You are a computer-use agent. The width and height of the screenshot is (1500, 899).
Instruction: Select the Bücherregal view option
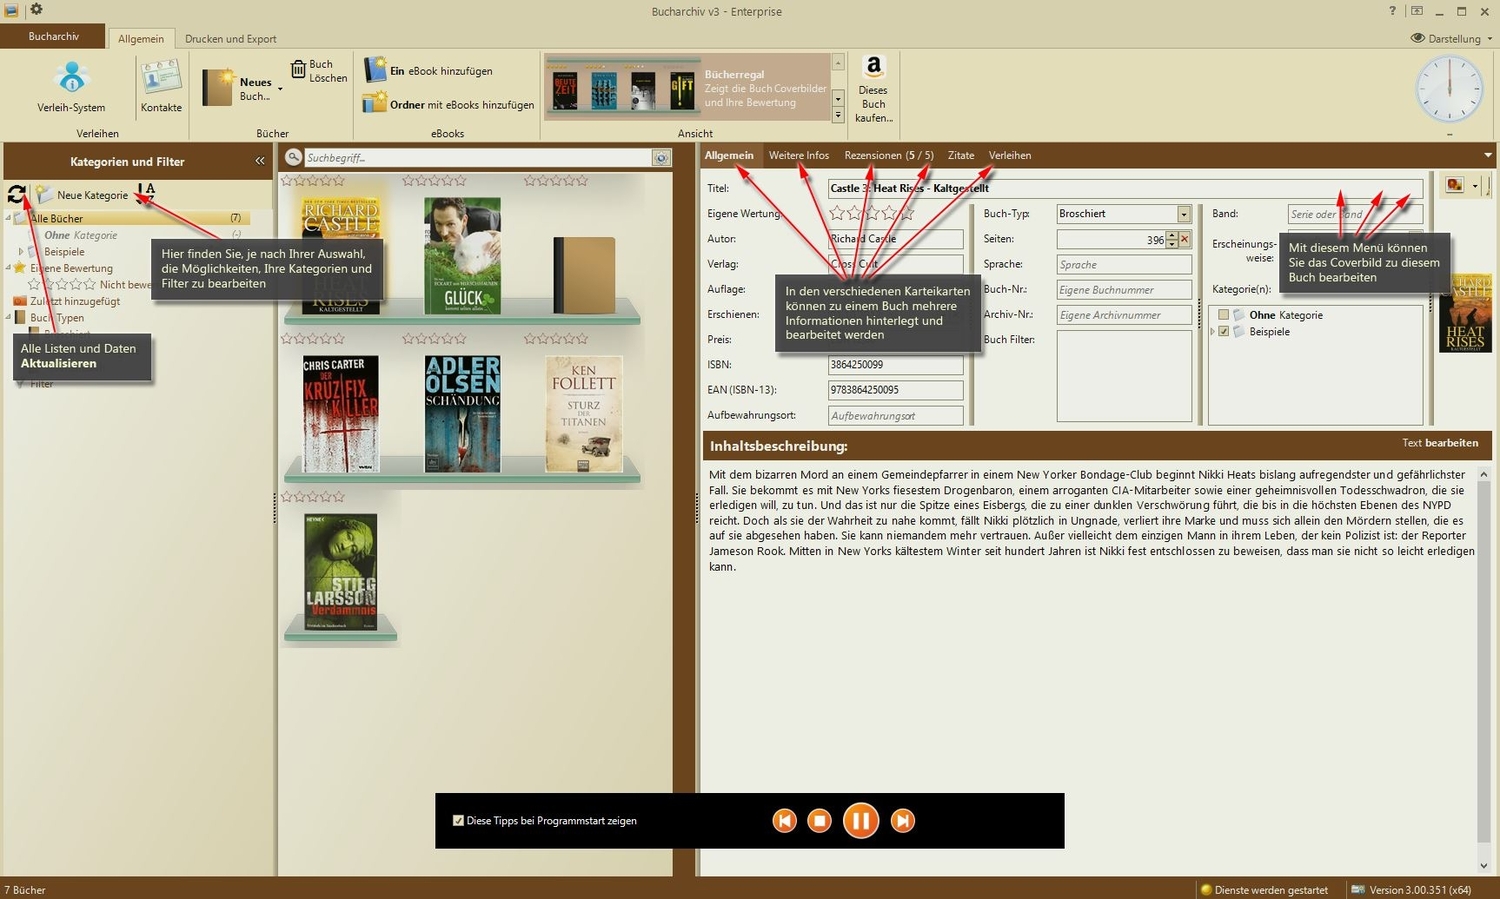click(688, 88)
